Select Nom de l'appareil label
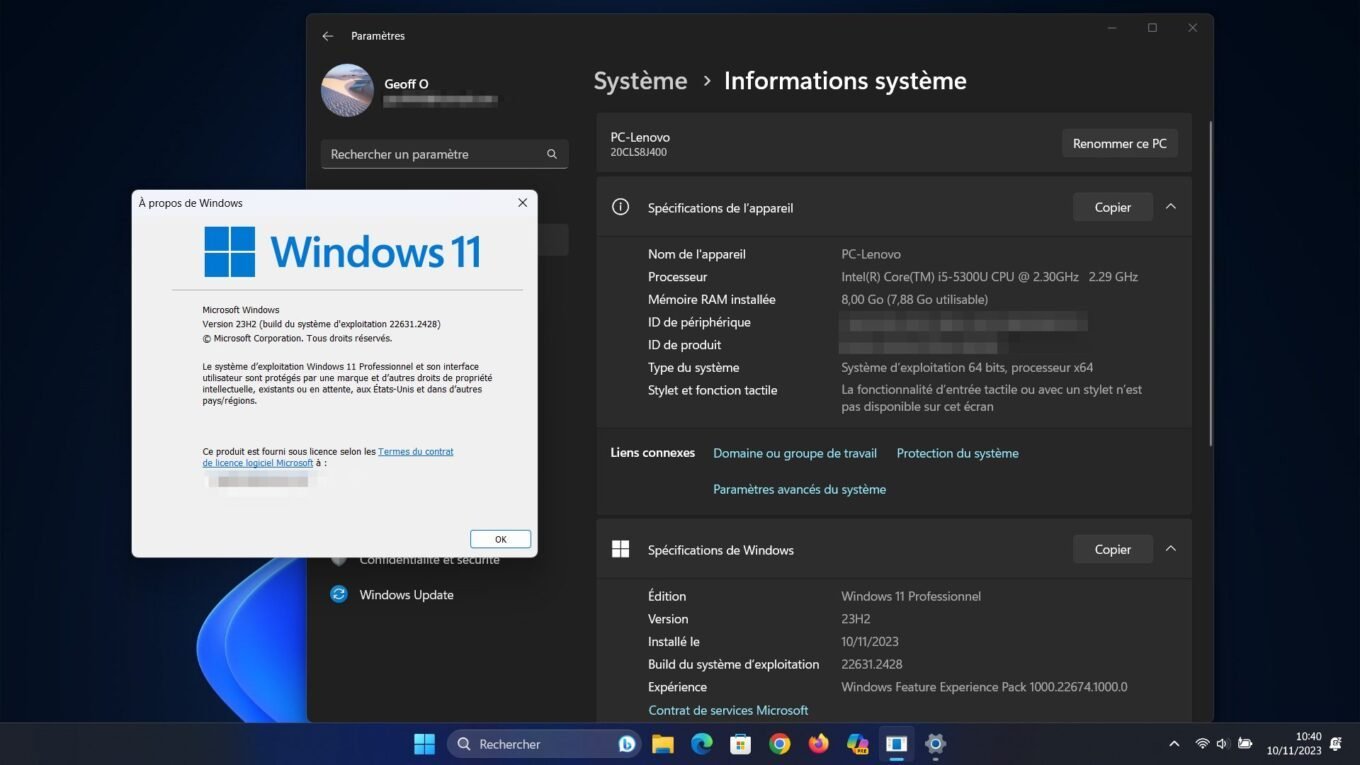Screen dimensions: 1360x765 (x=697, y=254)
